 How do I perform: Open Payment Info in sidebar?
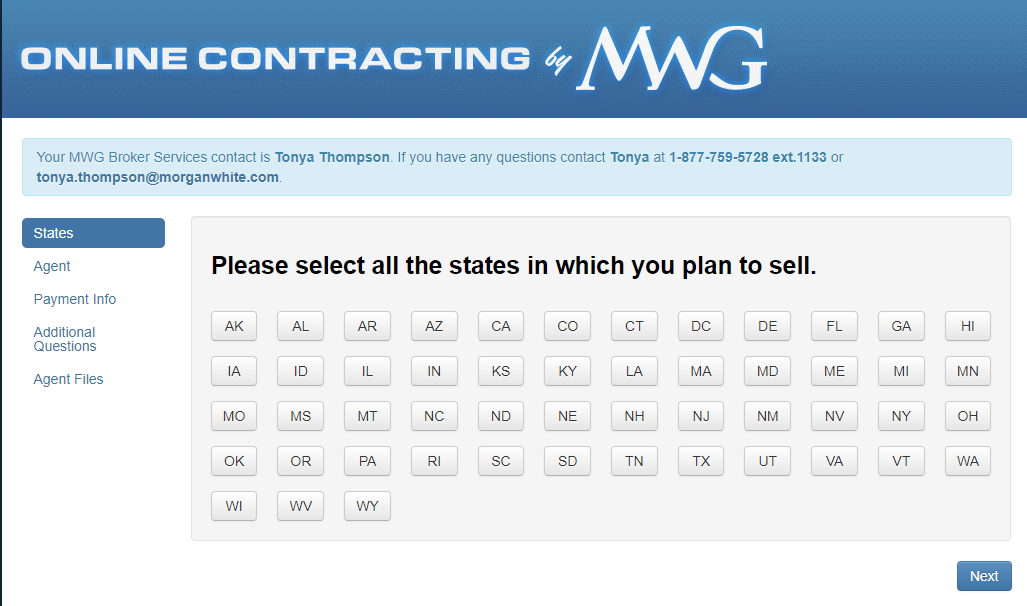[x=75, y=299]
